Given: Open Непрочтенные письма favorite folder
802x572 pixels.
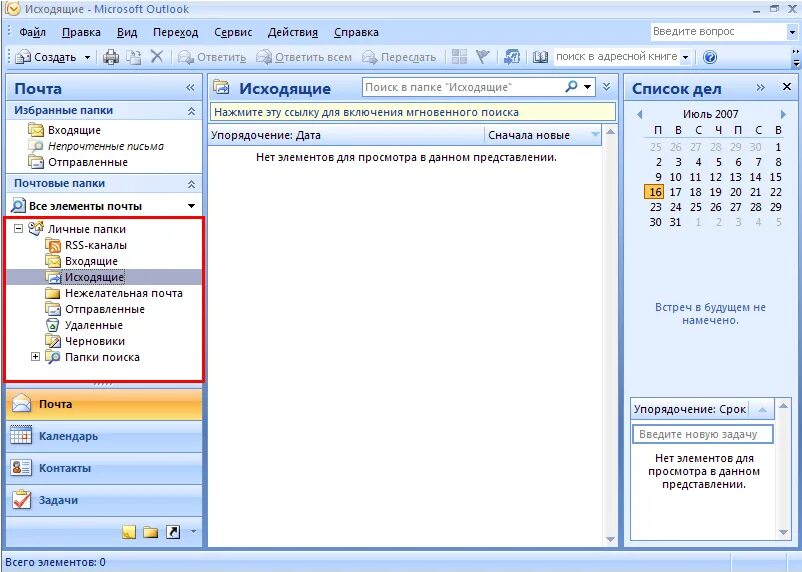Looking at the screenshot, I should tap(106, 146).
